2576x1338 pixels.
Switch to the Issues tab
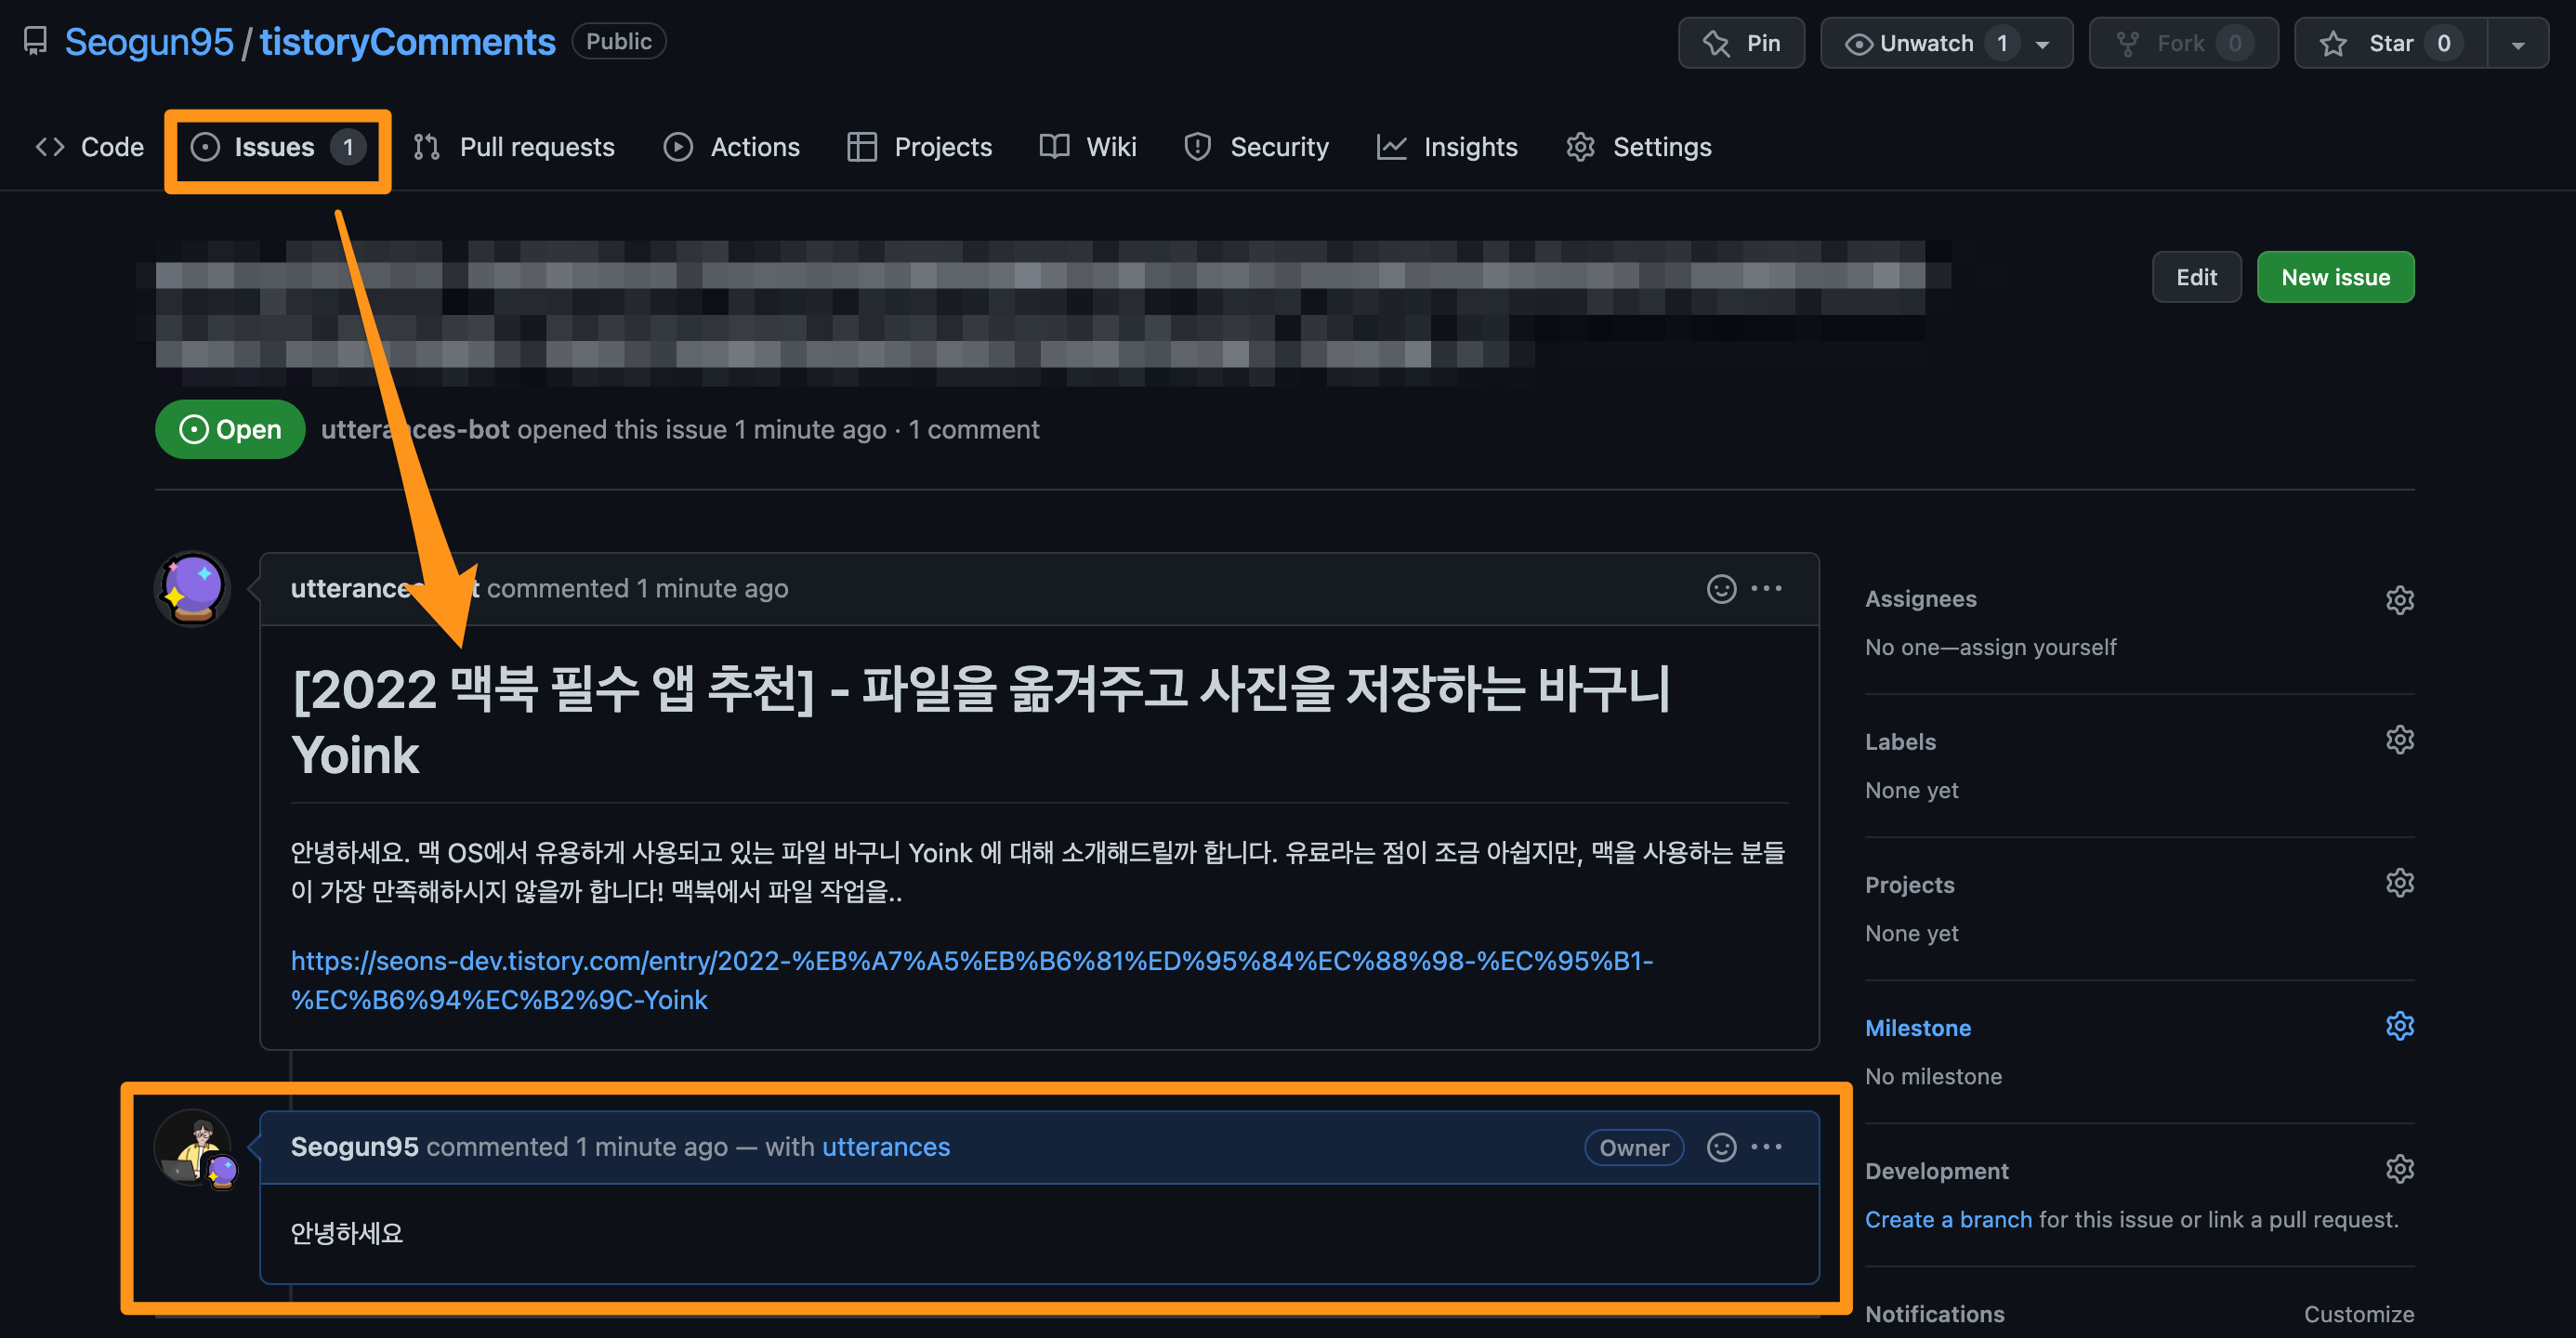tap(277, 147)
